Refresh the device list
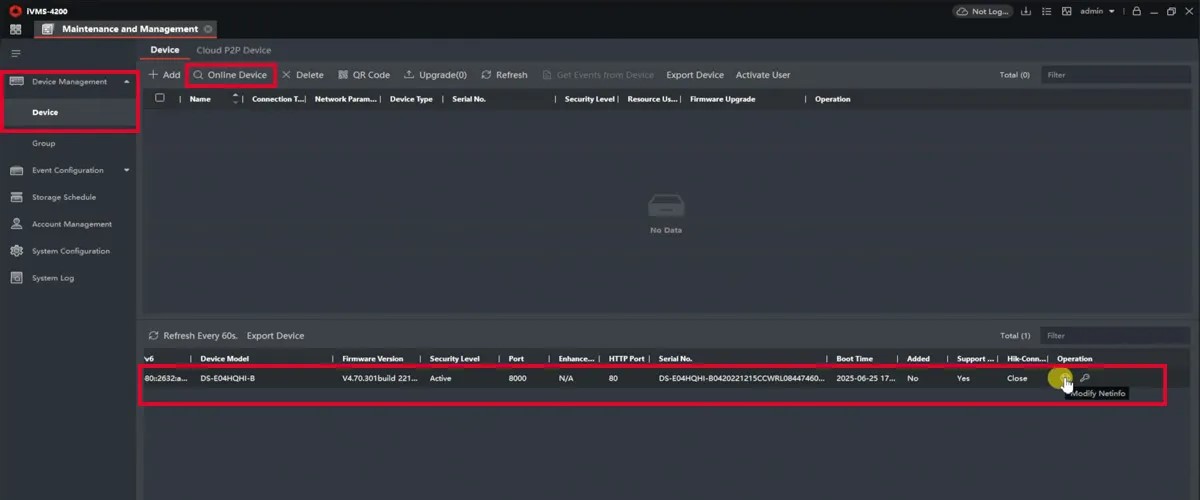Screen dimensions: 1200x500 point(504,75)
